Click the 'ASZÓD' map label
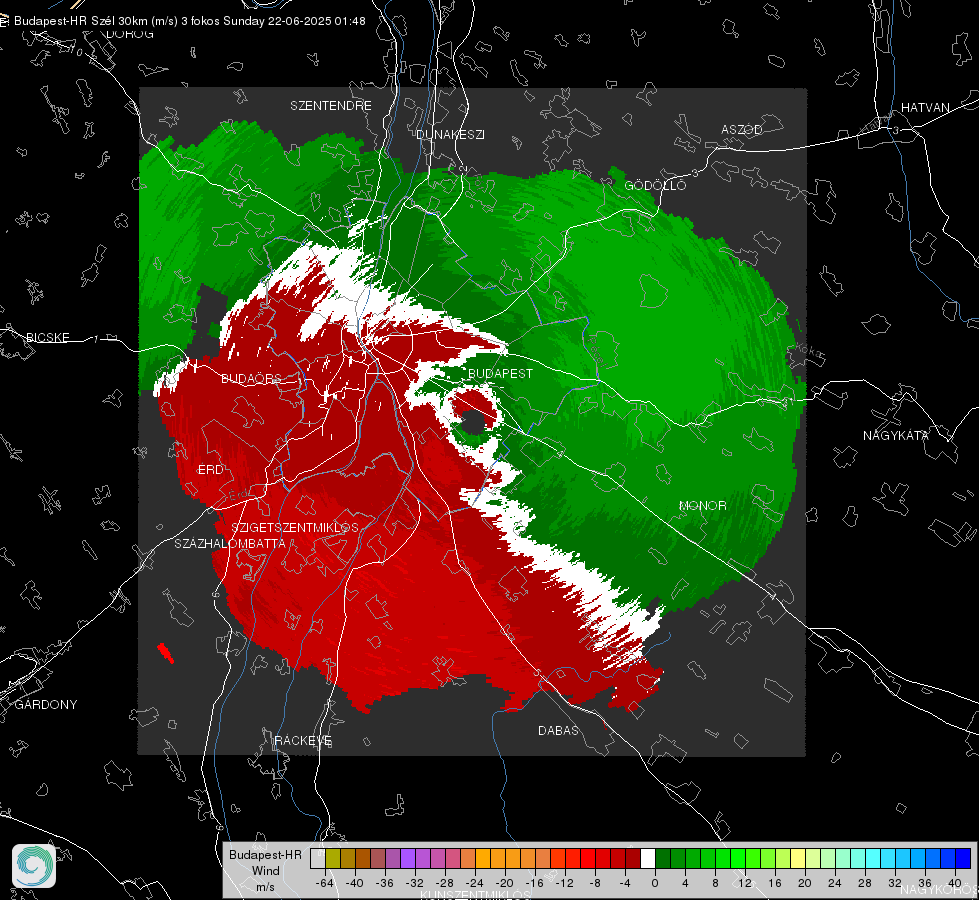The height and width of the screenshot is (900, 979). click(x=742, y=130)
